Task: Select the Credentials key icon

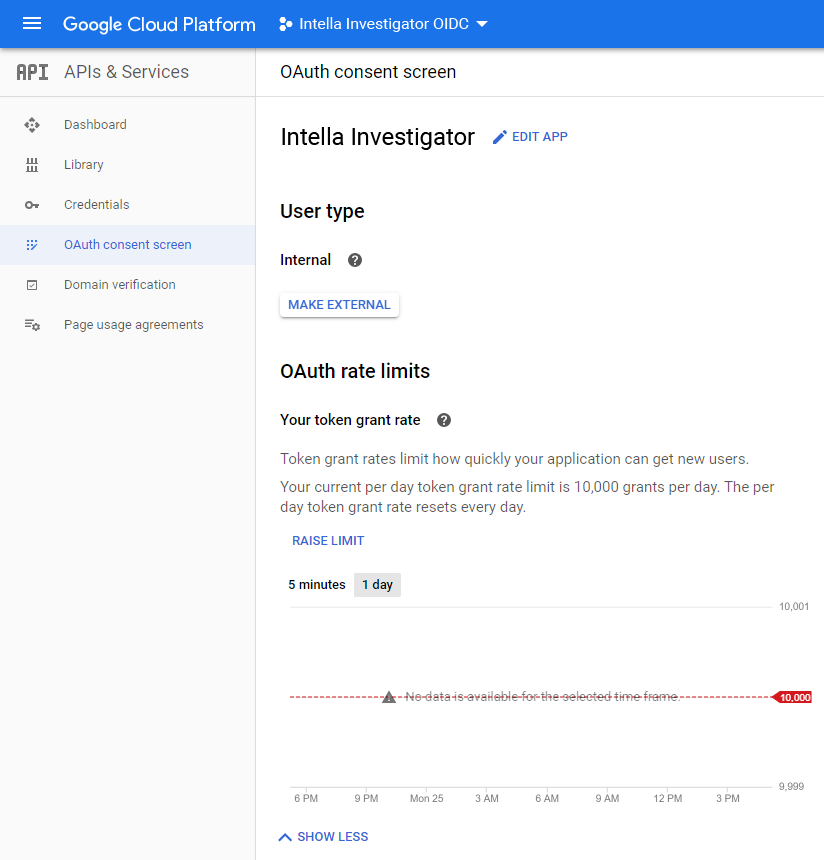Action: 32,204
